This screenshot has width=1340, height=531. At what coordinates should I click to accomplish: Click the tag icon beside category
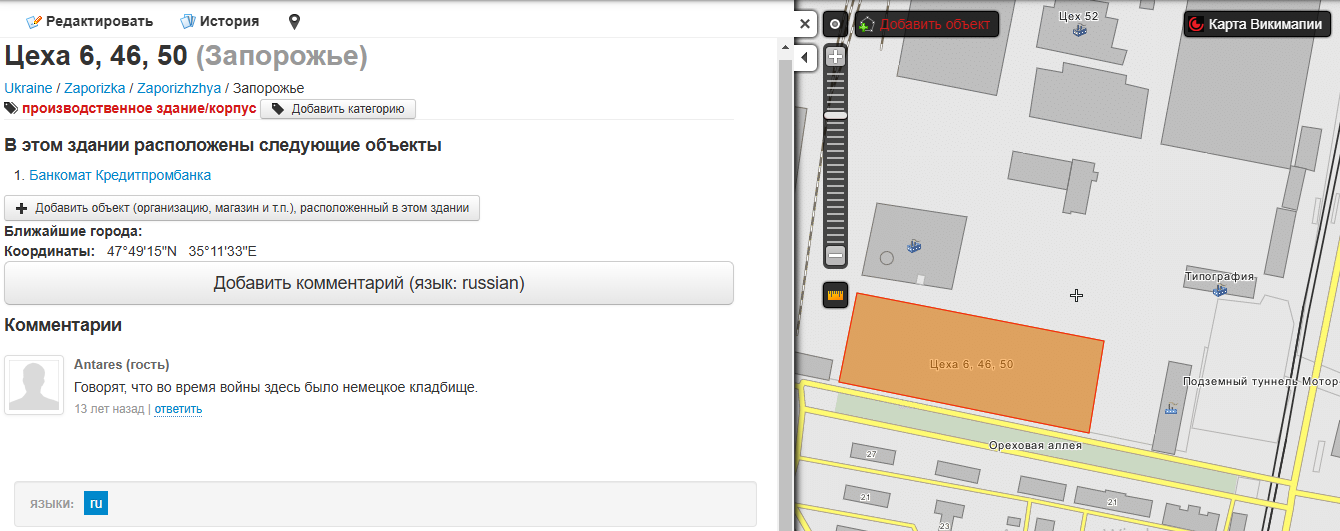(x=11, y=108)
